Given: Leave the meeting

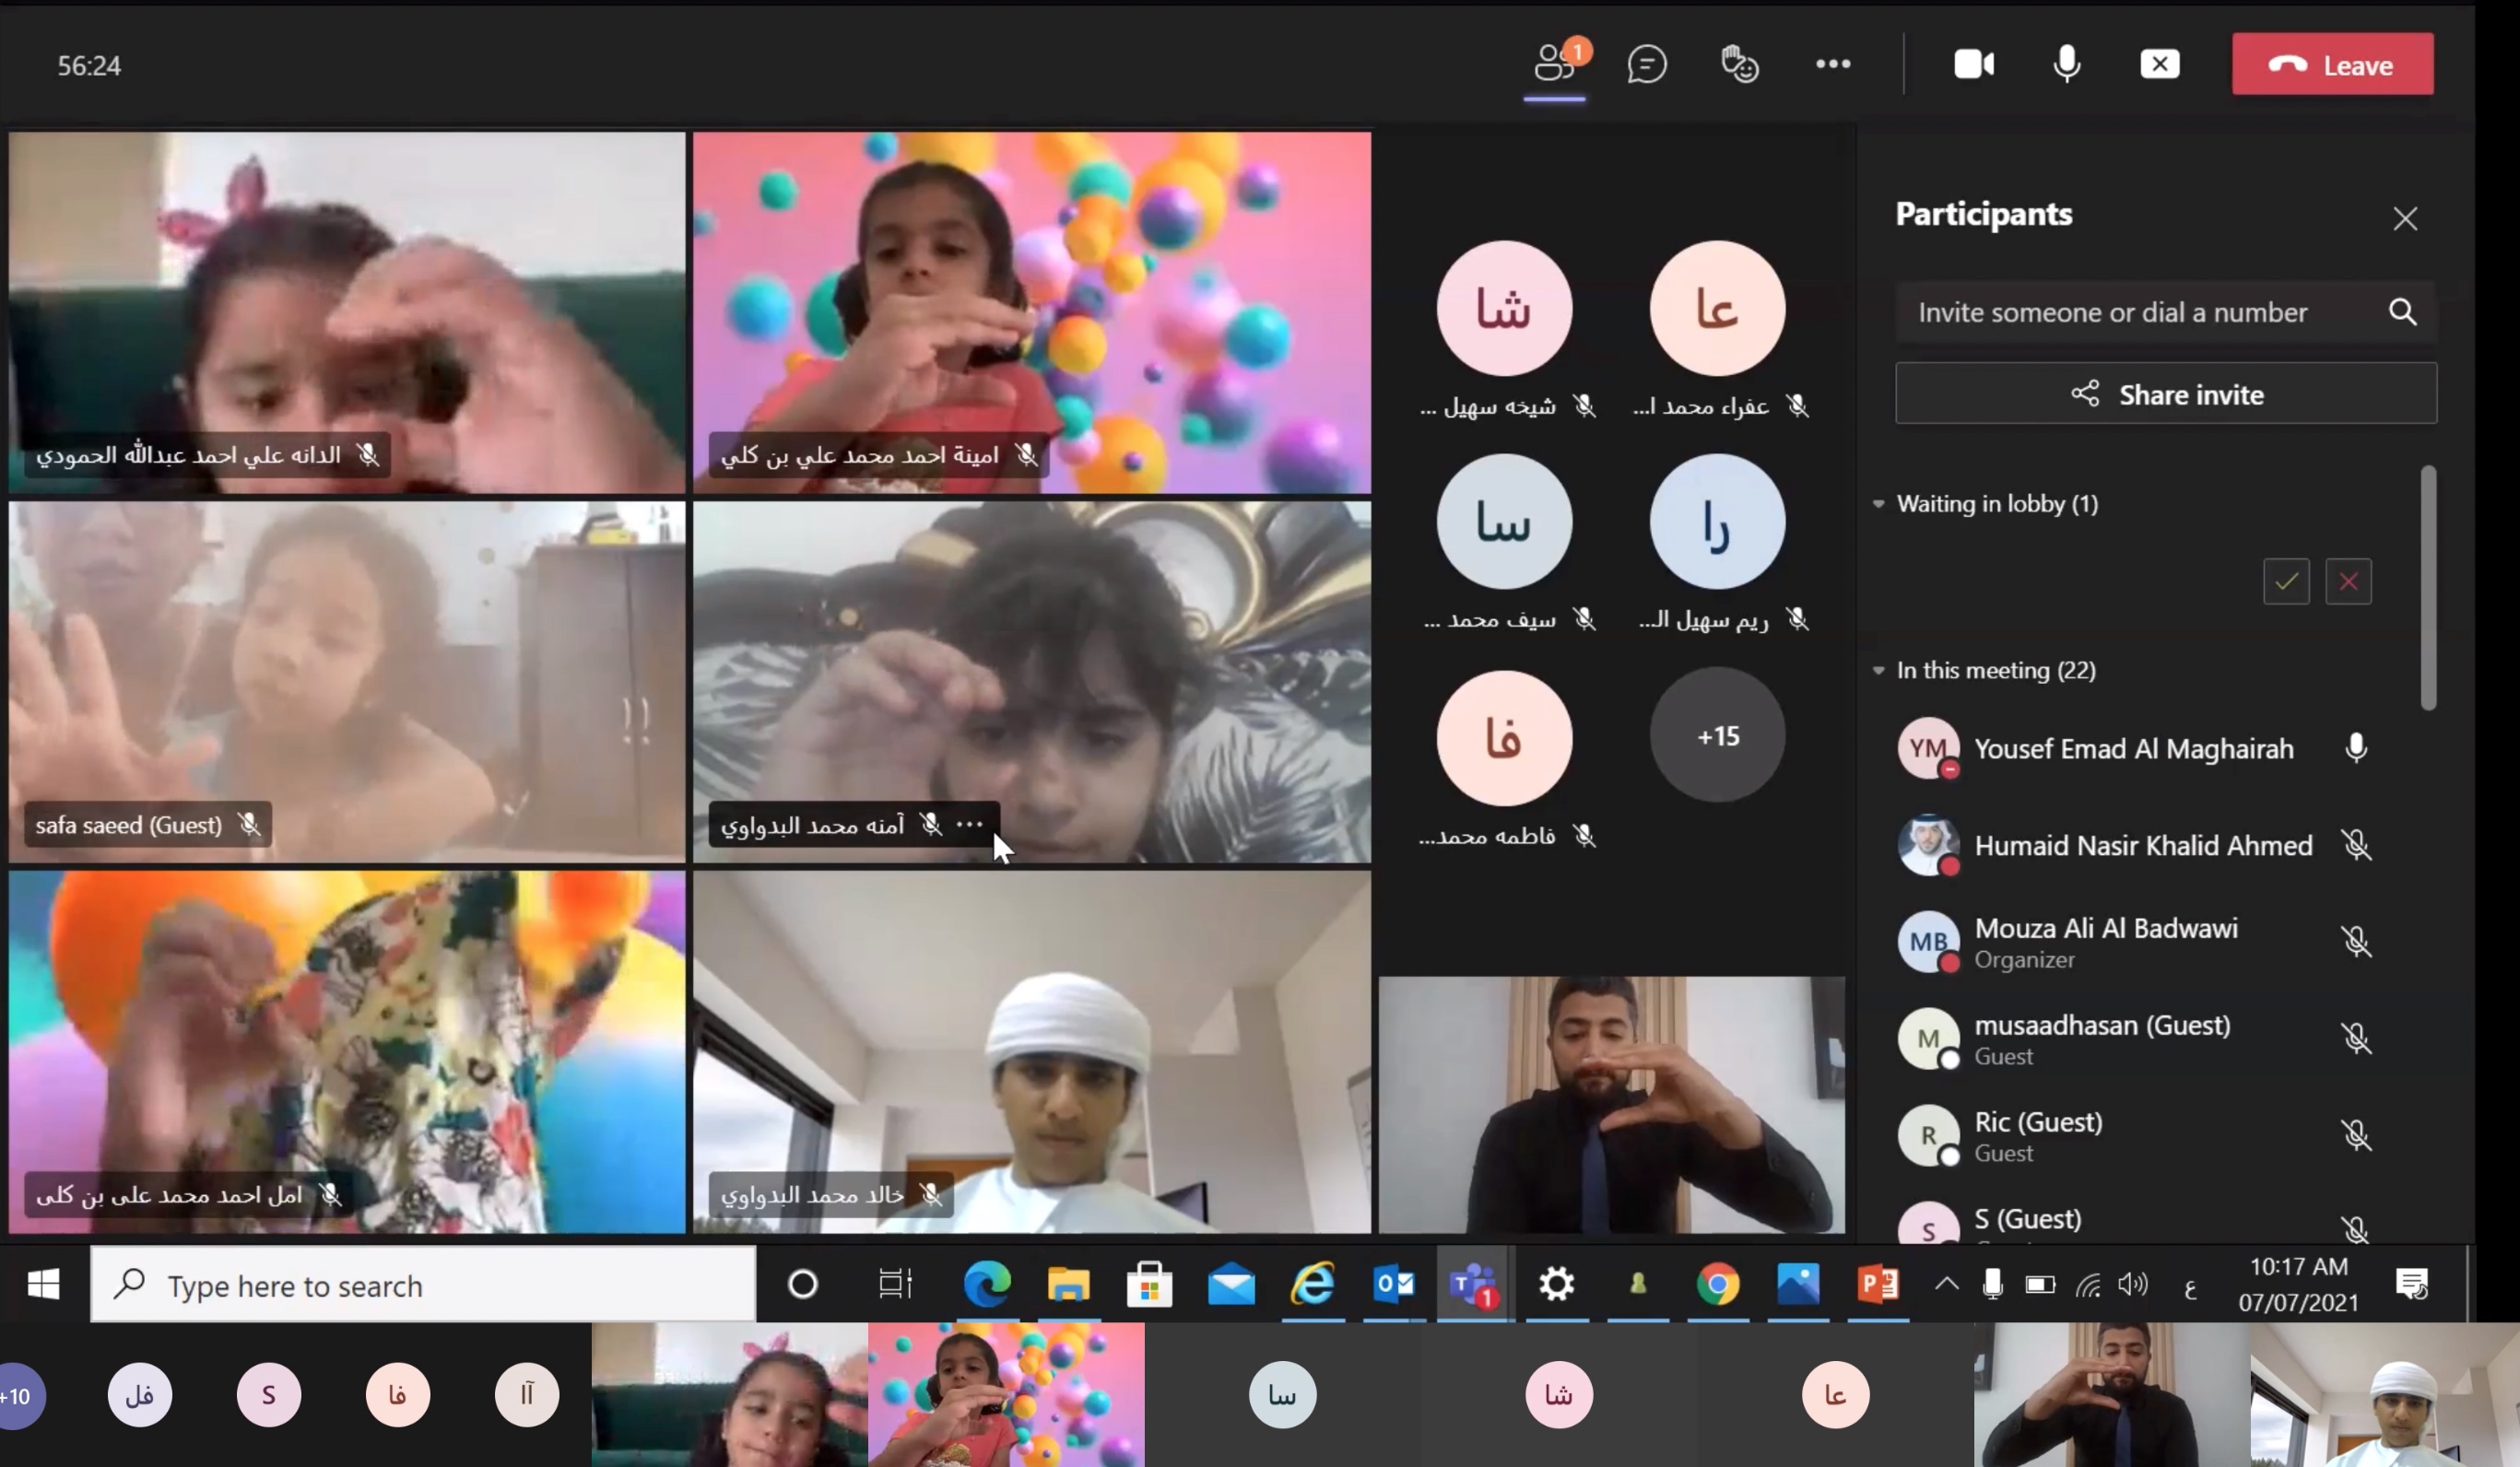Looking at the screenshot, I should coord(2331,64).
